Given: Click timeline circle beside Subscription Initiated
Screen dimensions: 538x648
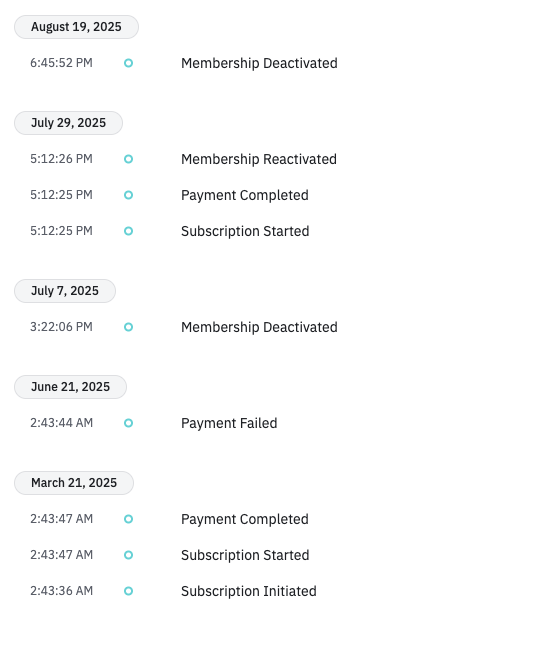Looking at the screenshot, I should (x=129, y=591).
